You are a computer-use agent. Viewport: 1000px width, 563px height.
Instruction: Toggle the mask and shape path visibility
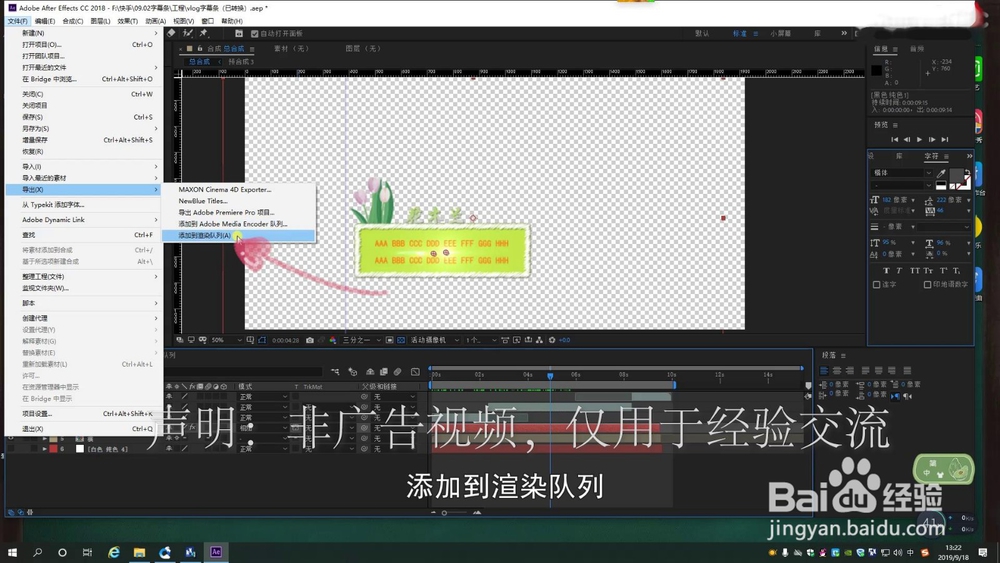point(262,340)
